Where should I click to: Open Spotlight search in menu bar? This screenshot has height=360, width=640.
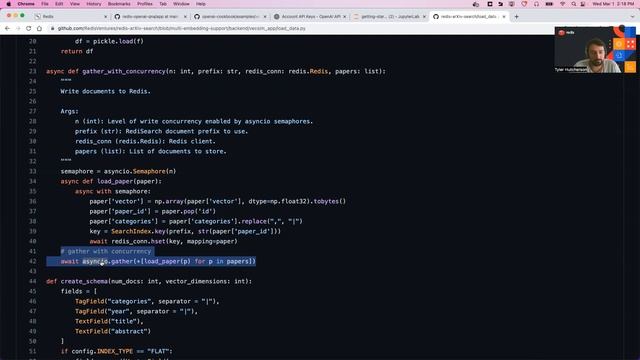pyautogui.click(x=573, y=4)
